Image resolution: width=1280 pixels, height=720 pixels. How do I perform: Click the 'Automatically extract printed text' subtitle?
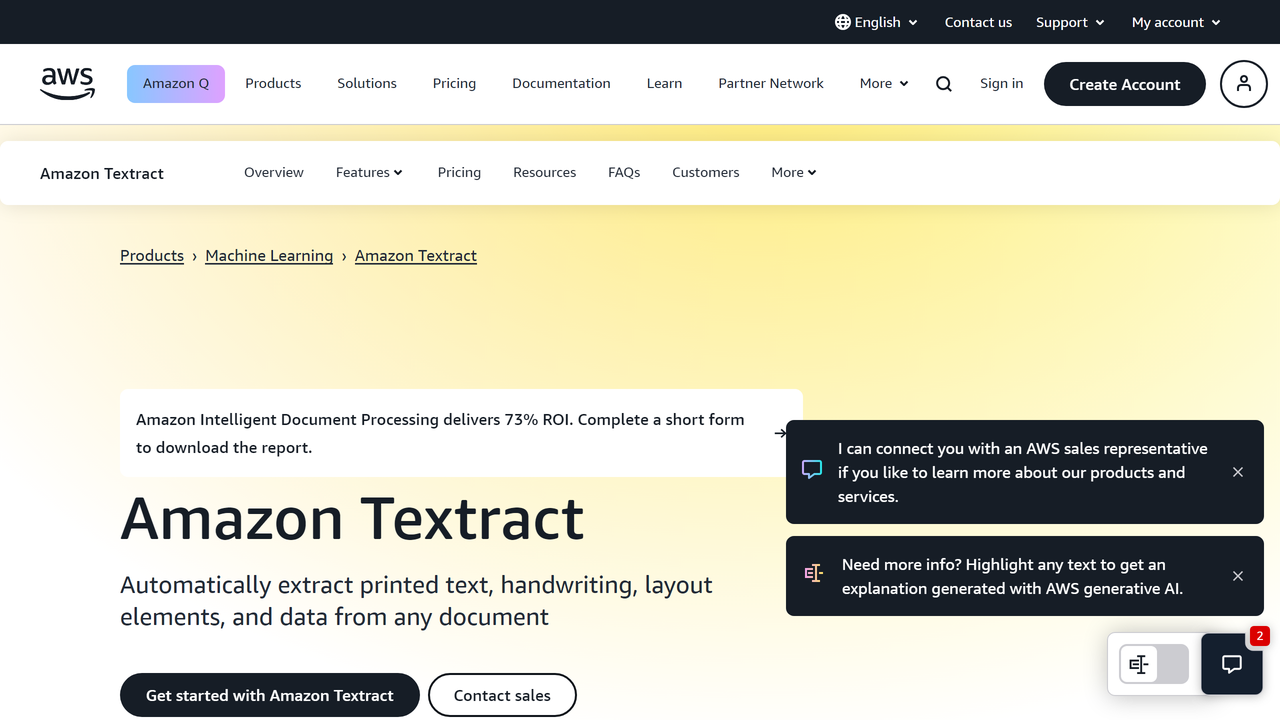click(416, 601)
